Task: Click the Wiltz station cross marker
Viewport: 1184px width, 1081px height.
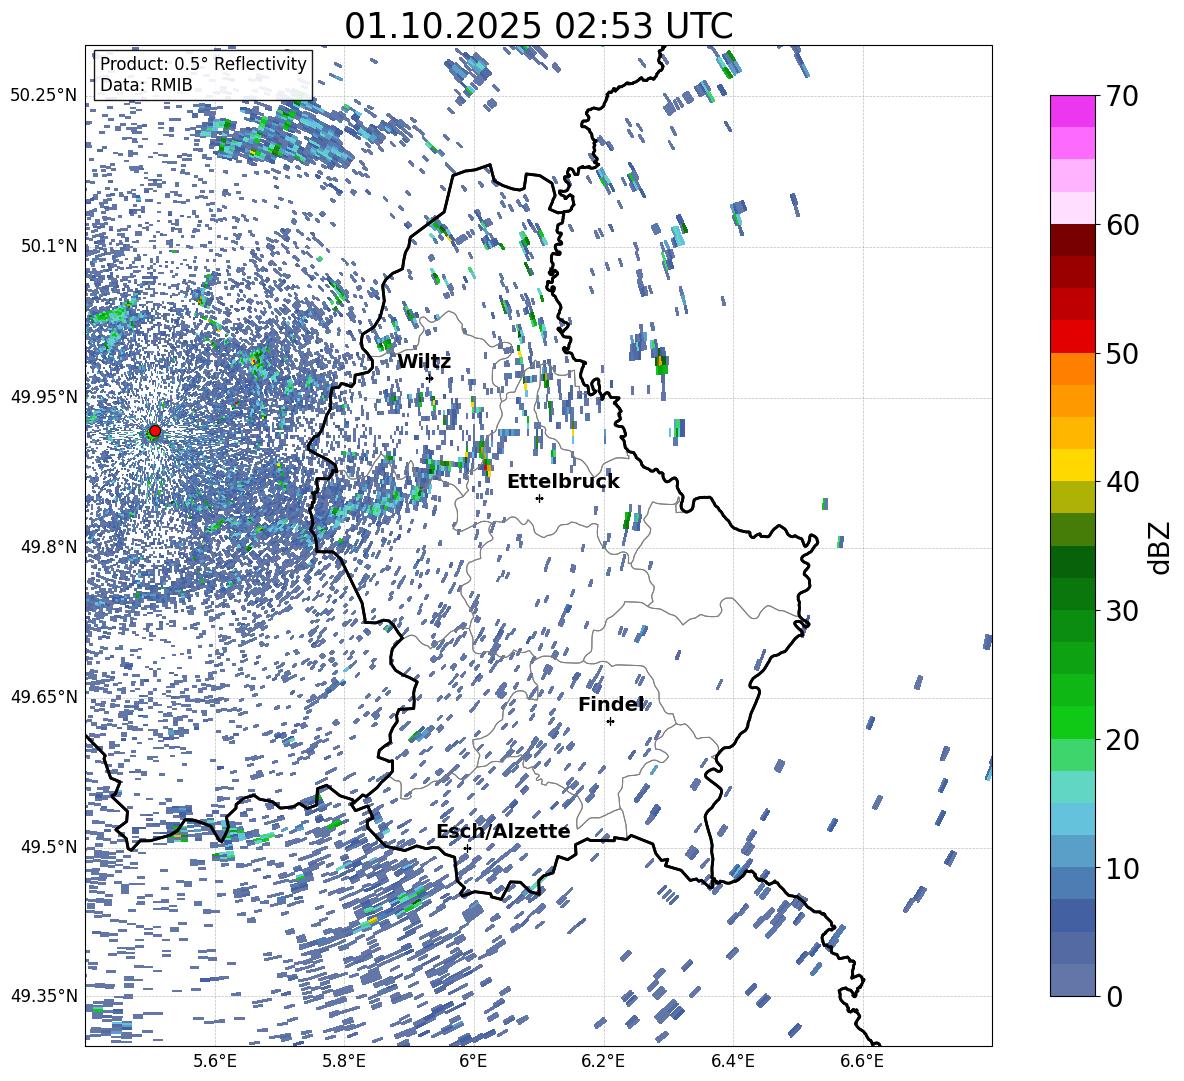Action: 429,378
